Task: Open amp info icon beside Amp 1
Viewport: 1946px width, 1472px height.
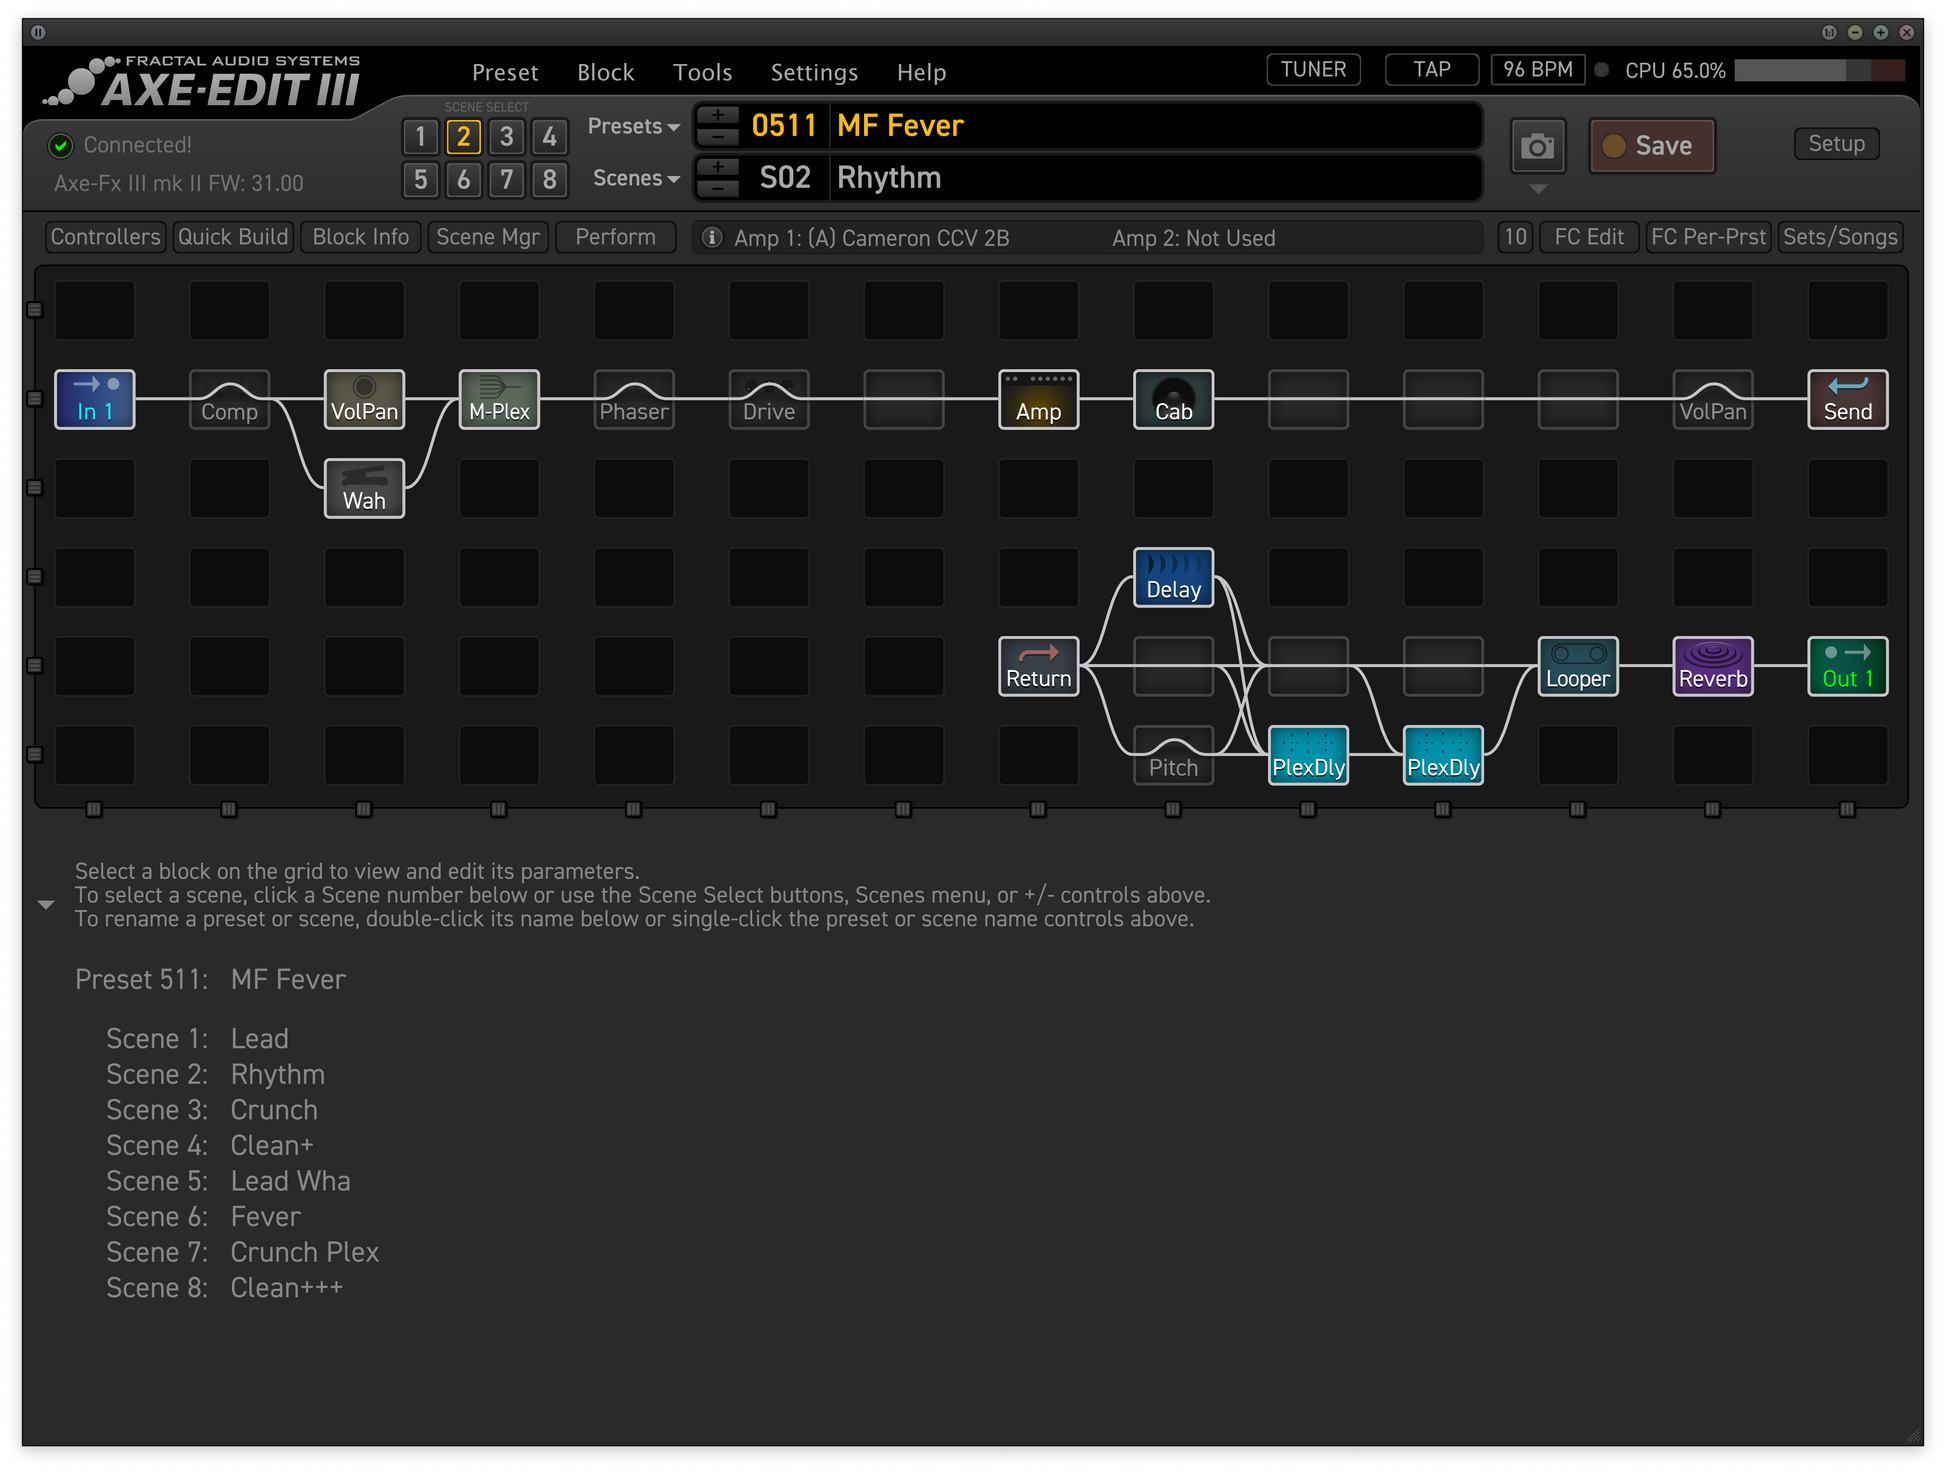Action: [x=712, y=238]
